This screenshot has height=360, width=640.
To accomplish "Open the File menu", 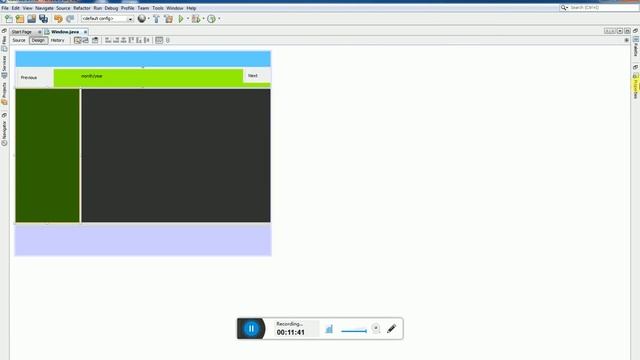I will click(x=5, y=8).
